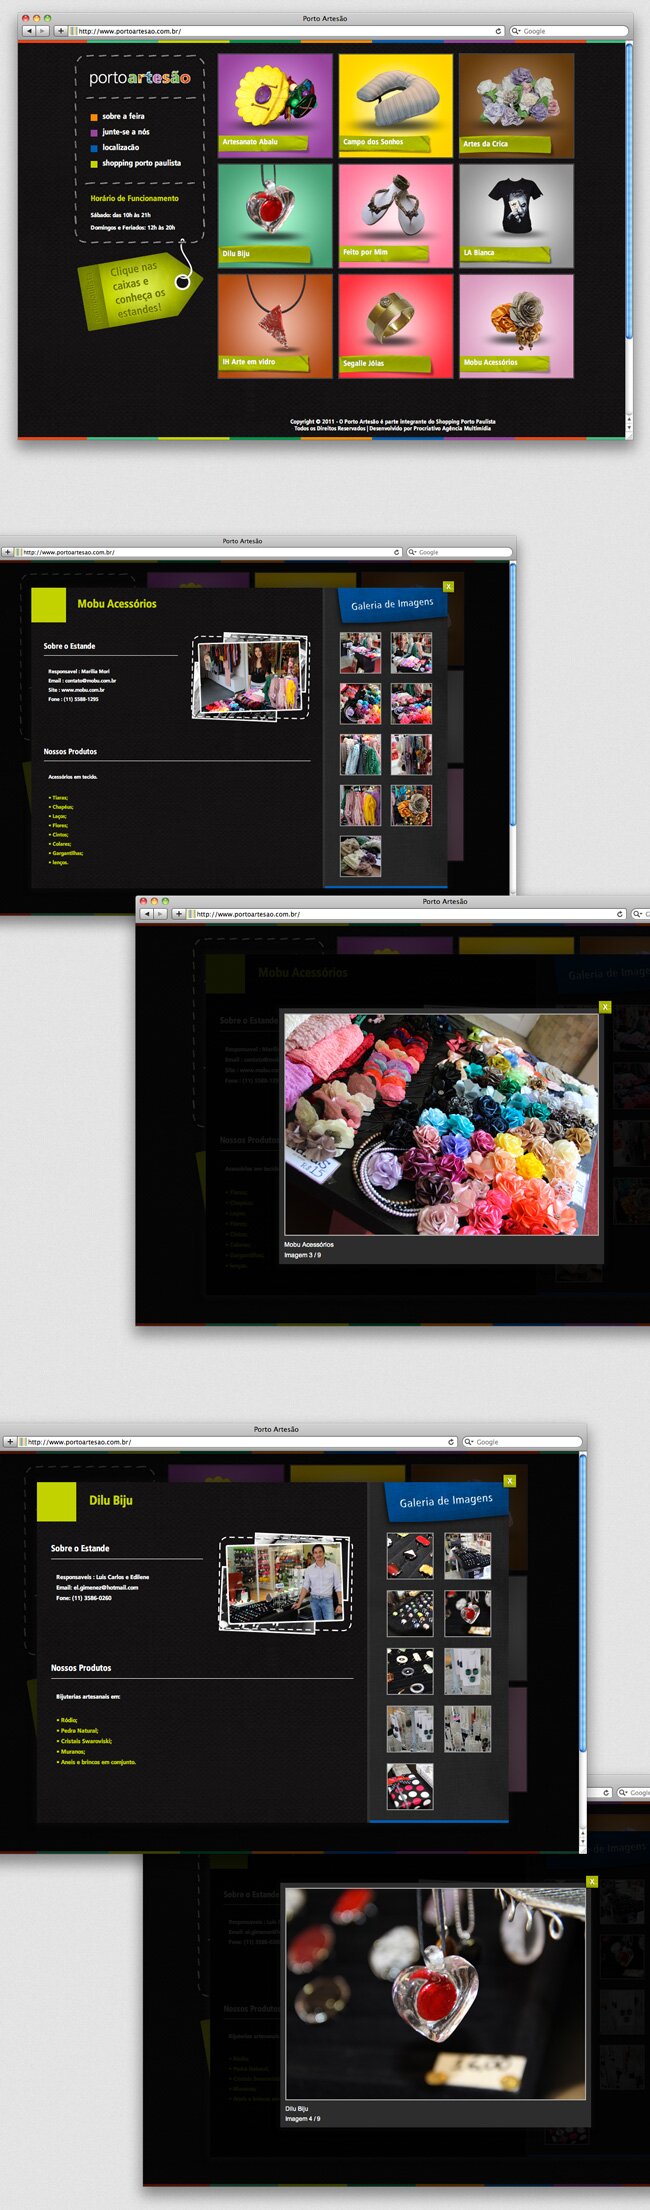Open the LA Bianca t-shirt tile
This screenshot has width=650, height=2210.
point(516,216)
